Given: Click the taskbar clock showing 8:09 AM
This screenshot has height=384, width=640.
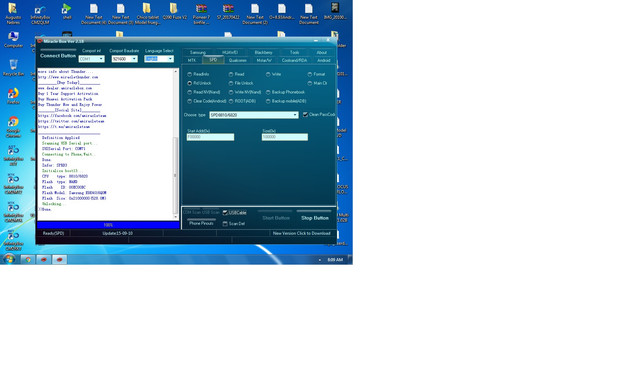Looking at the screenshot, I should pos(335,260).
